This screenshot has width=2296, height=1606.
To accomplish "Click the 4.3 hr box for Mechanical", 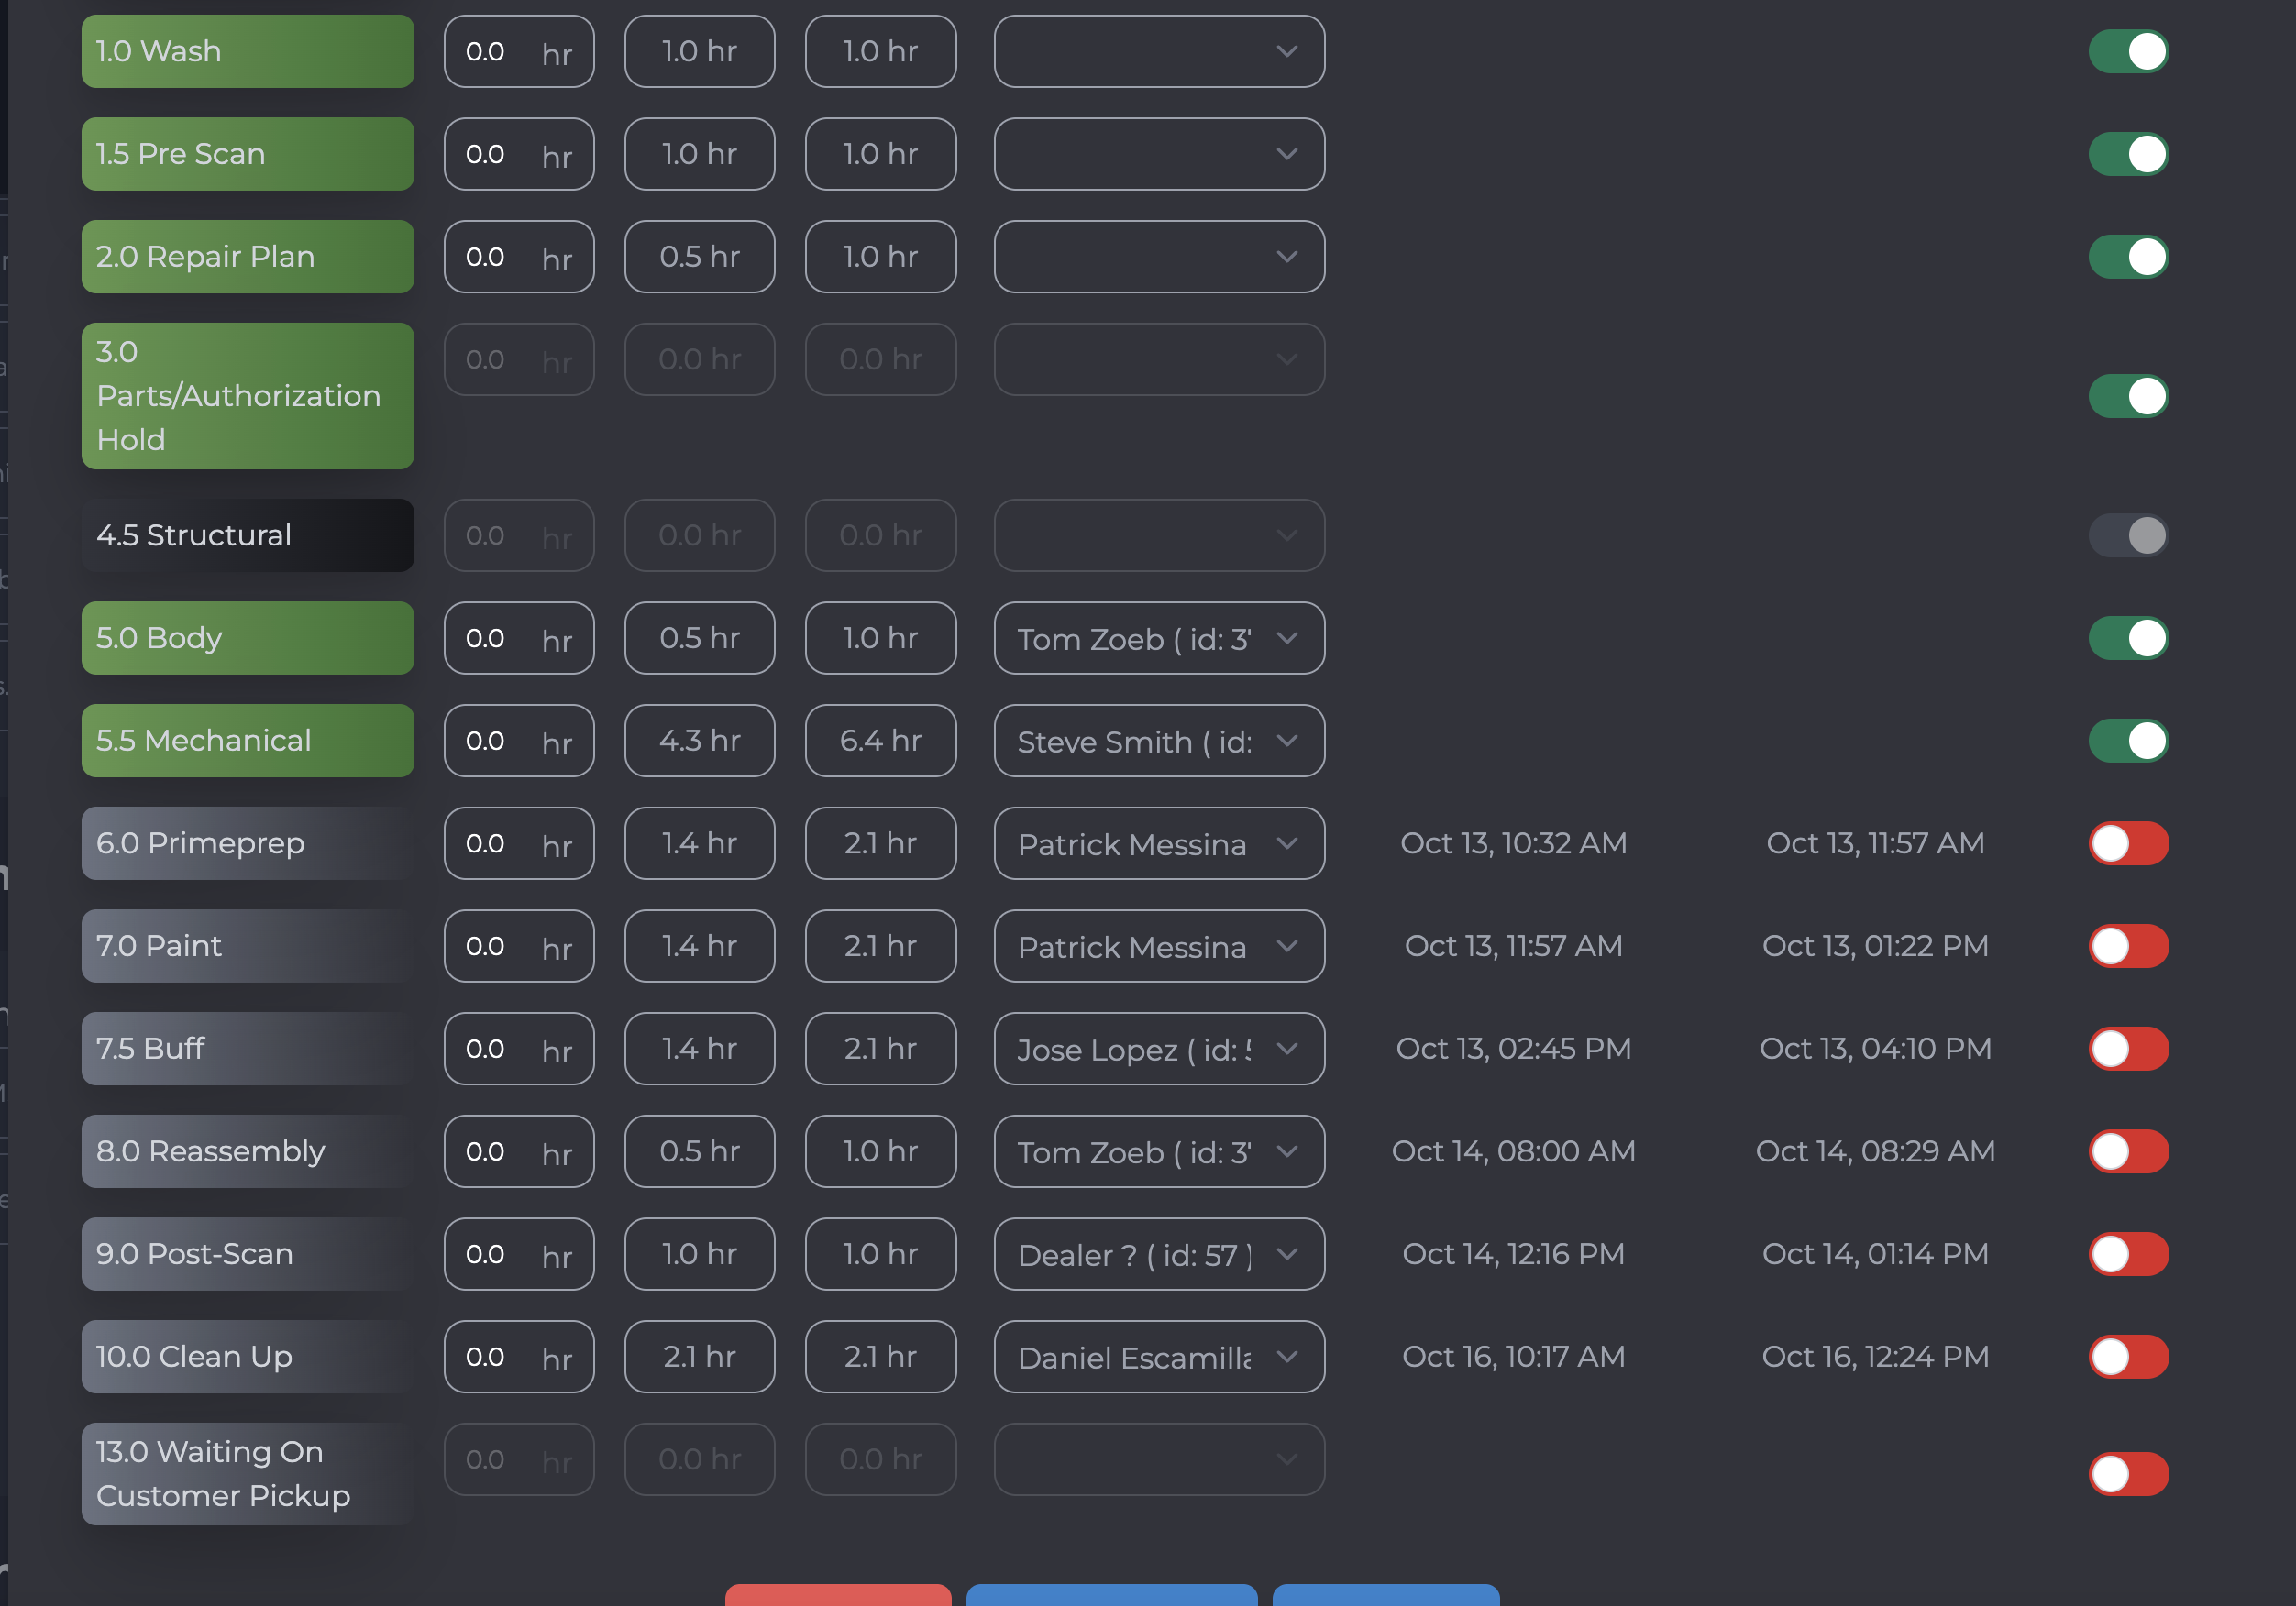I will click(x=699, y=741).
